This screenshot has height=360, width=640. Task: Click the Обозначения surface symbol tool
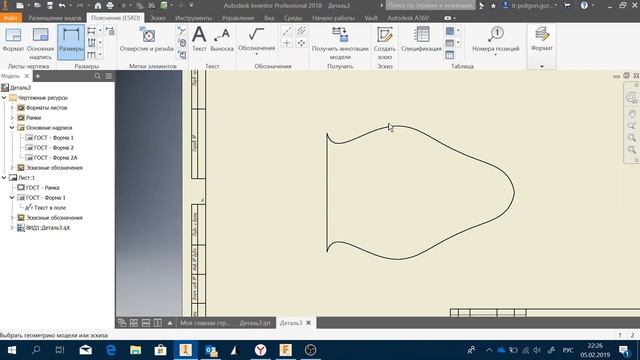click(x=256, y=40)
